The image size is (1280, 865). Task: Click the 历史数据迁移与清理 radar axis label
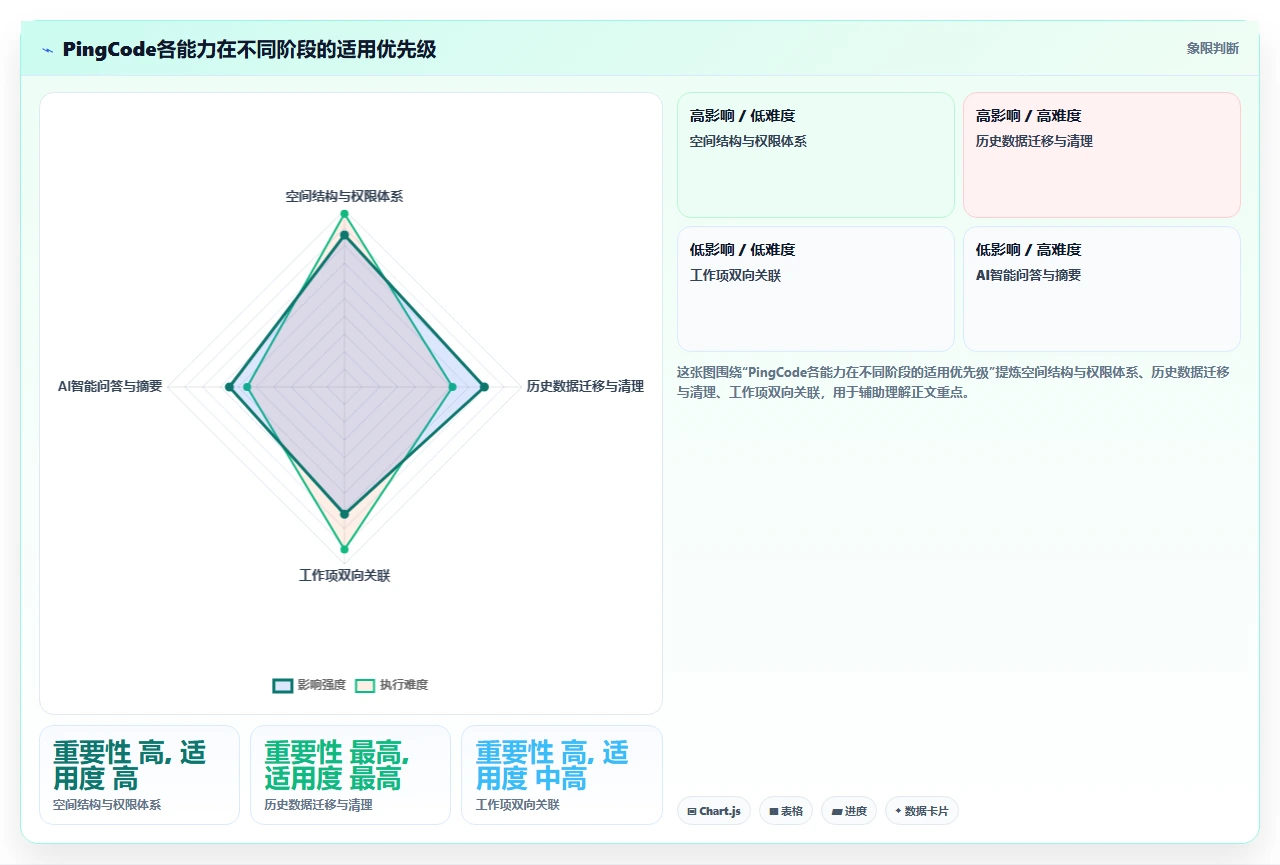tap(585, 386)
